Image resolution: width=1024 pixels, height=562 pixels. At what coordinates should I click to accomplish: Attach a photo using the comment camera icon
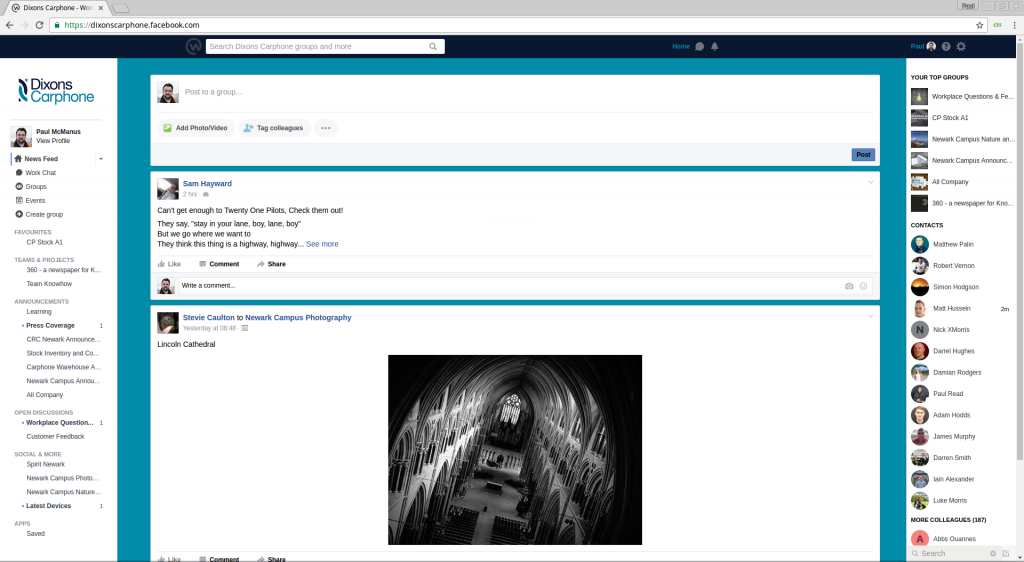pyautogui.click(x=849, y=286)
